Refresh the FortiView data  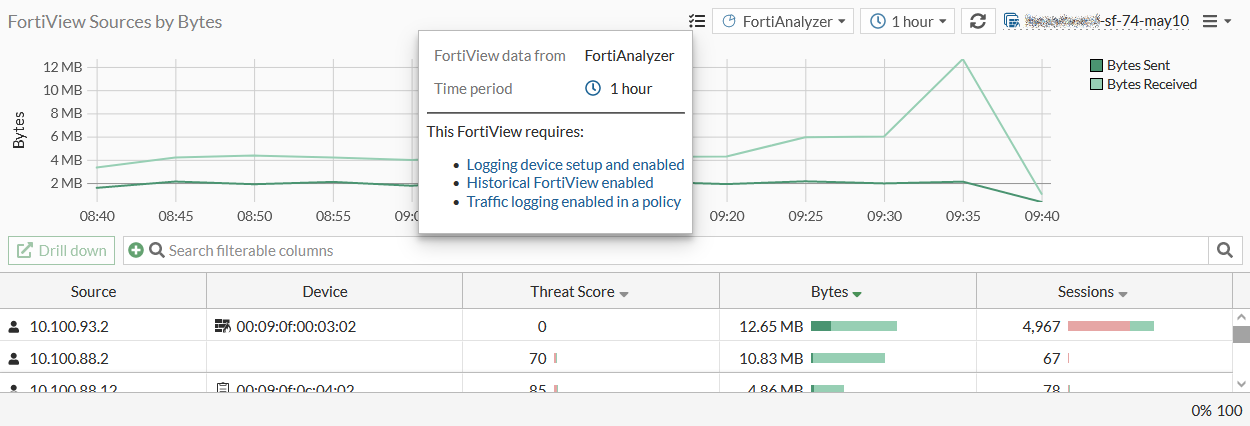pyautogui.click(x=978, y=21)
